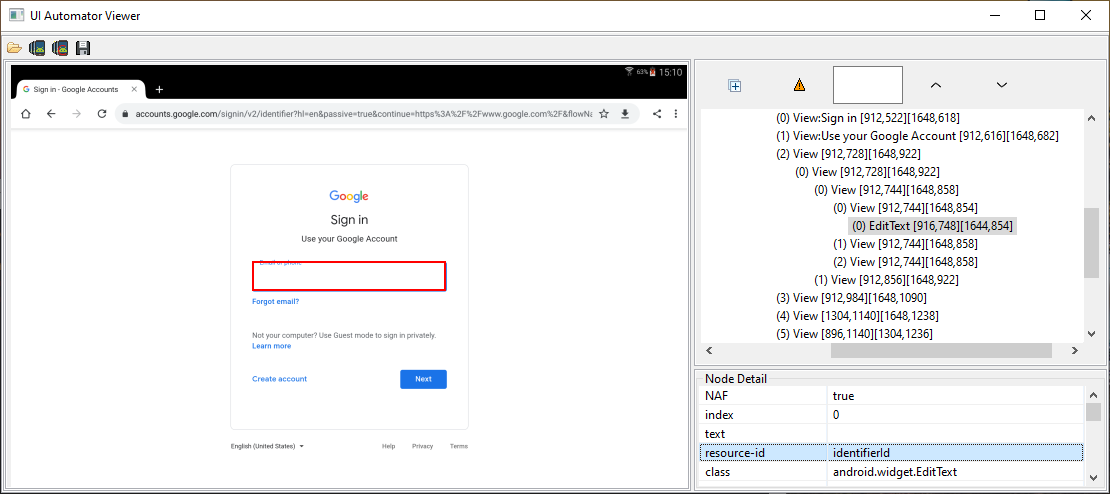
Task: Select the resource-id row in Node Detail
Action: coord(891,452)
